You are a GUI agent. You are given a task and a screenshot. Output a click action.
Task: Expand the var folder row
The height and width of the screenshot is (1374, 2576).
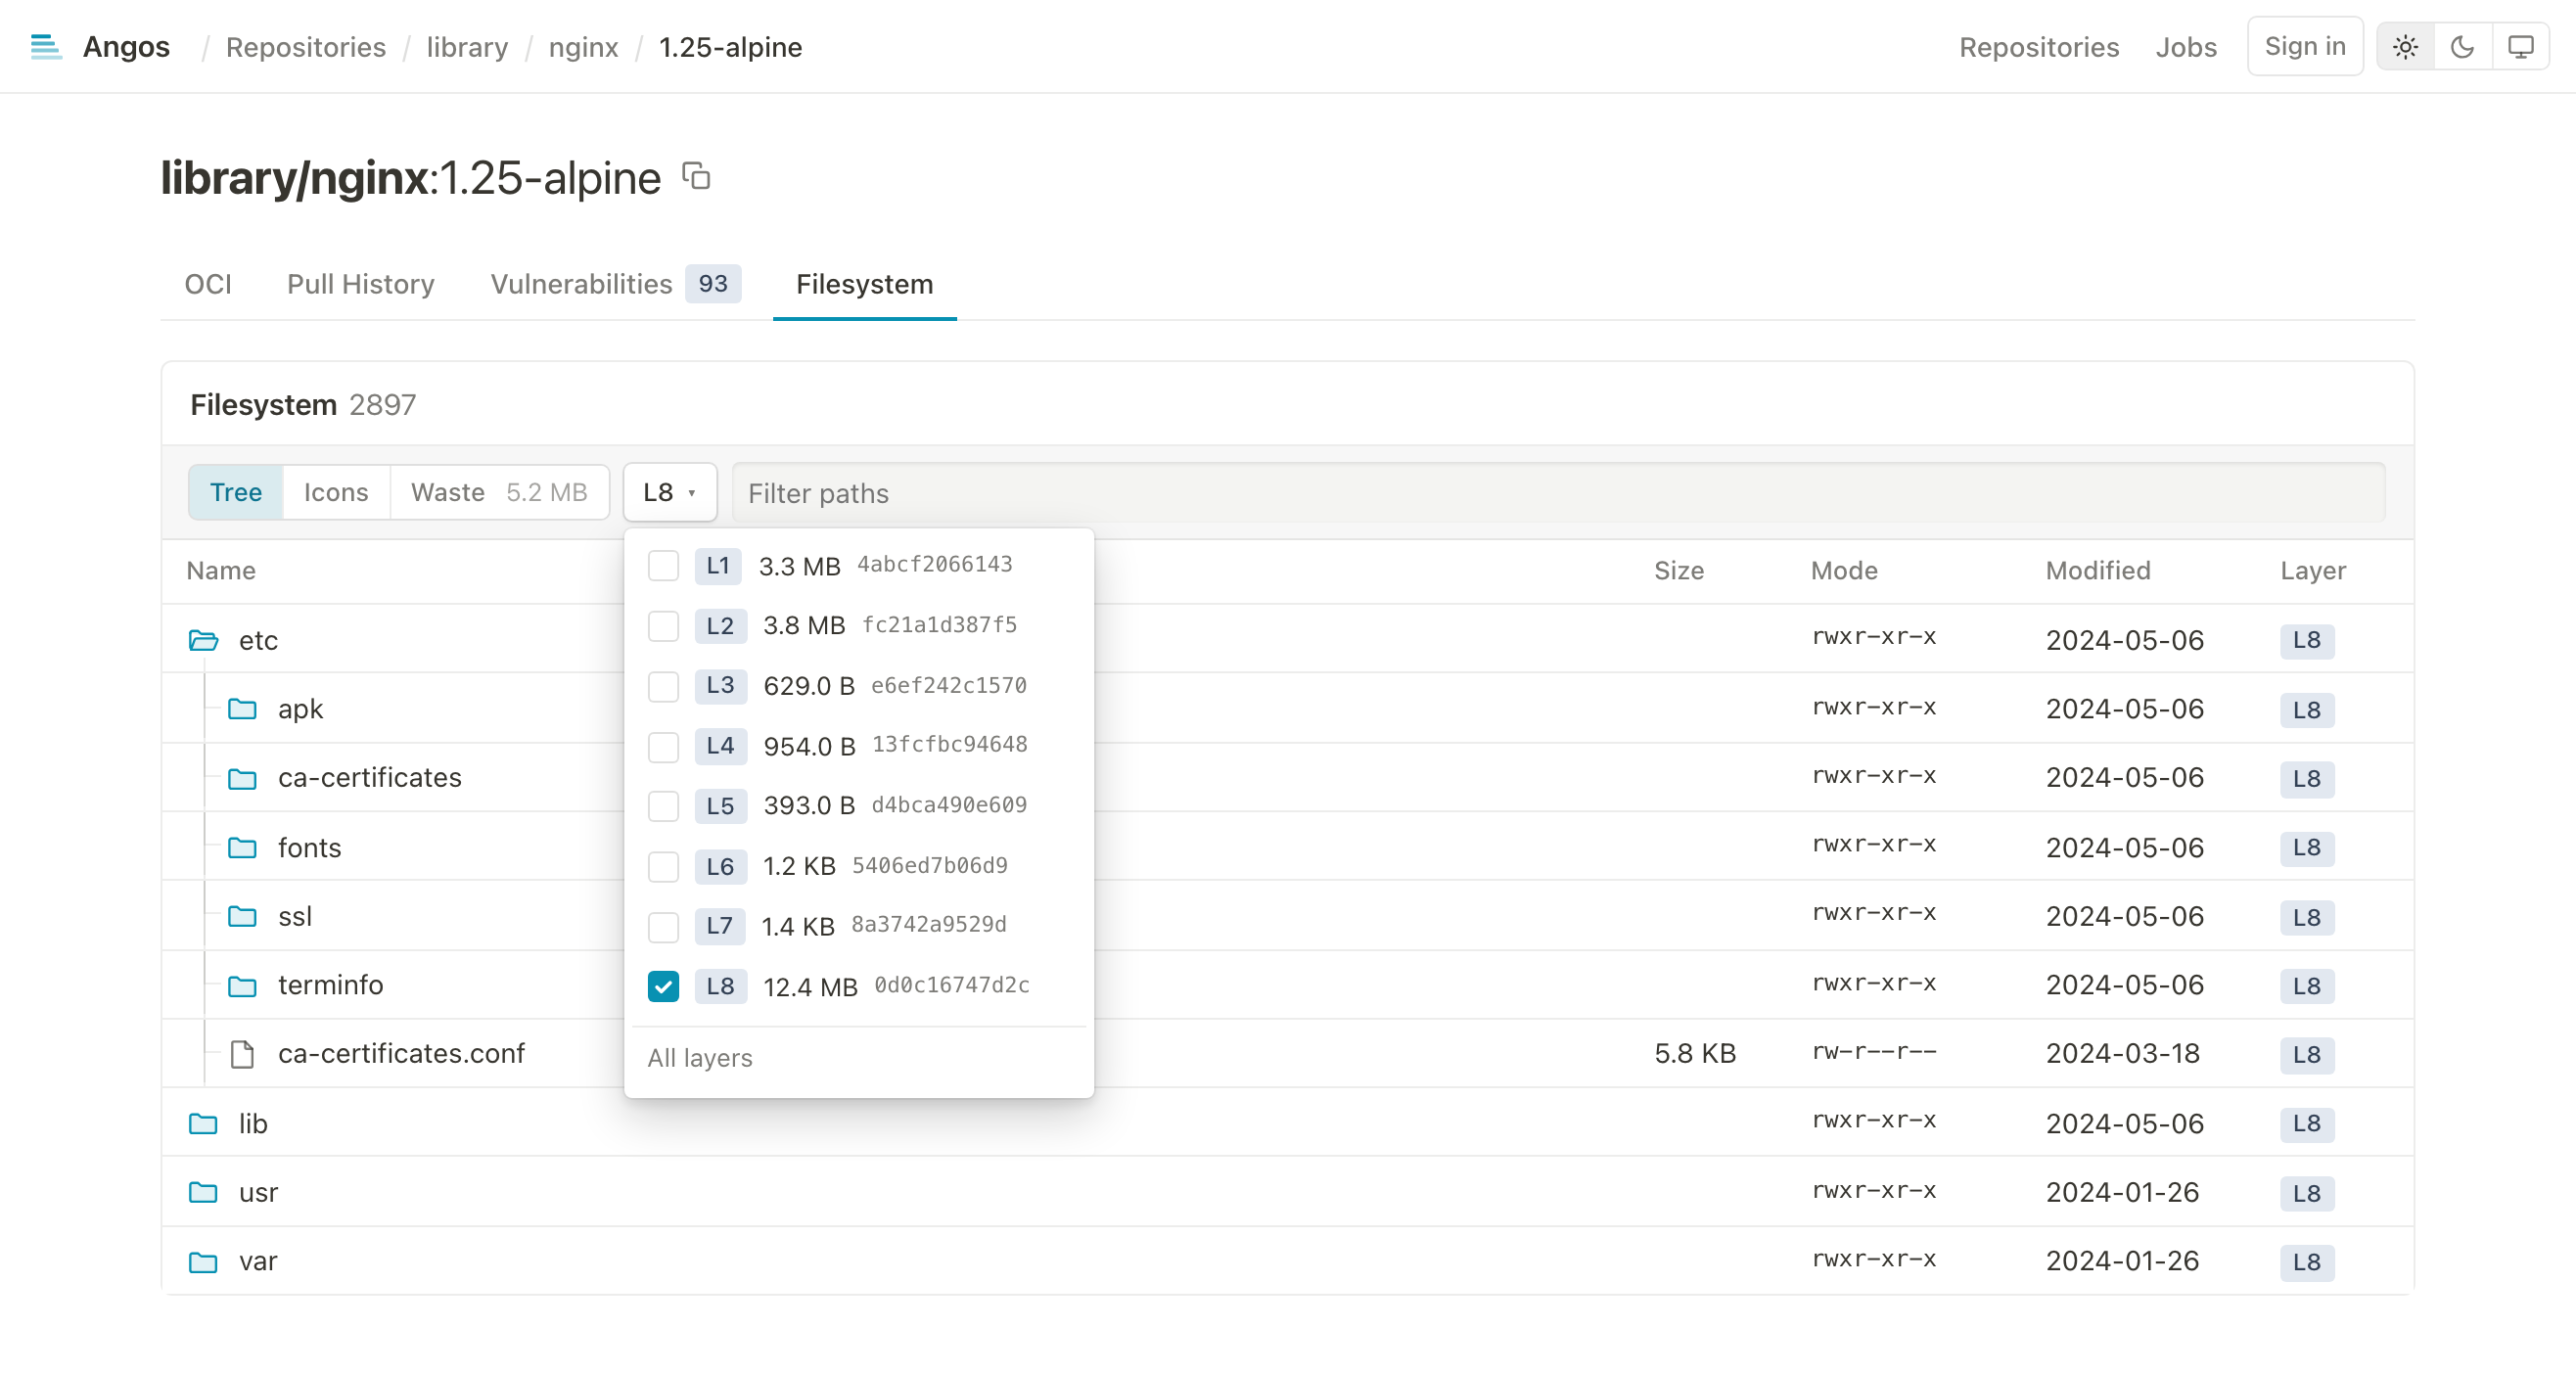[1288, 1261]
